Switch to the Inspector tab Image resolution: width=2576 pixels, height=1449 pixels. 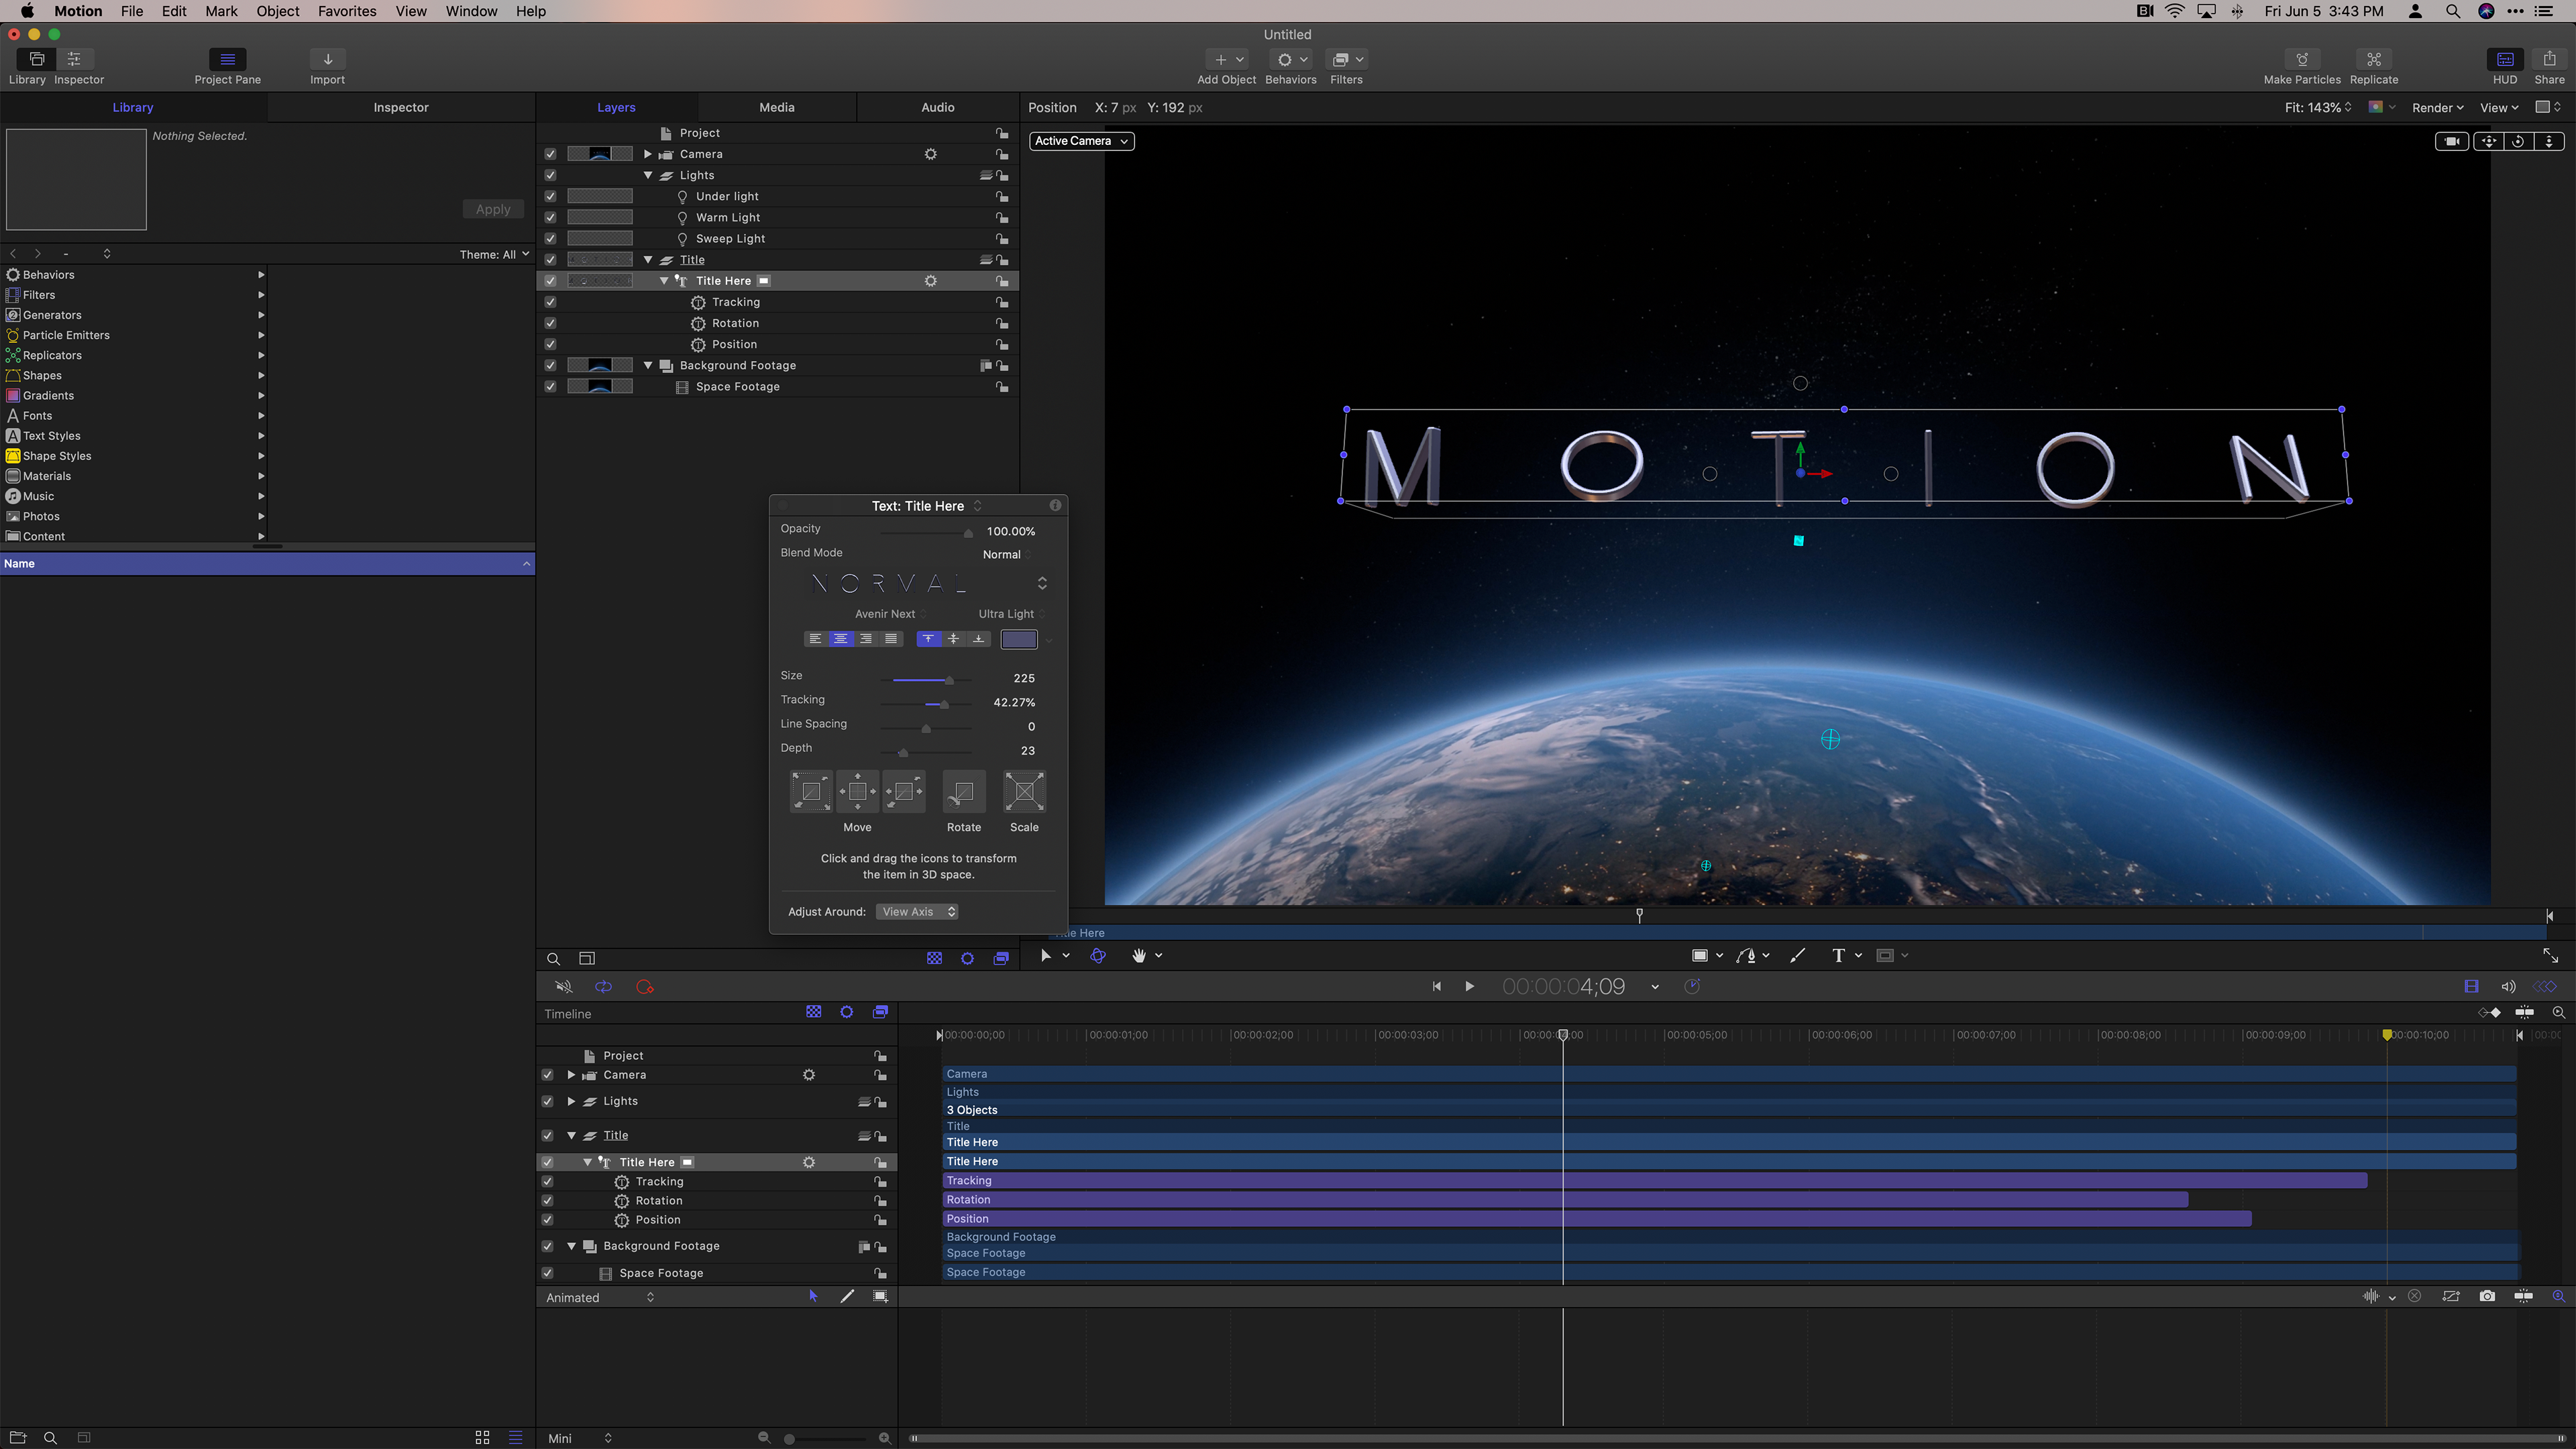click(400, 107)
